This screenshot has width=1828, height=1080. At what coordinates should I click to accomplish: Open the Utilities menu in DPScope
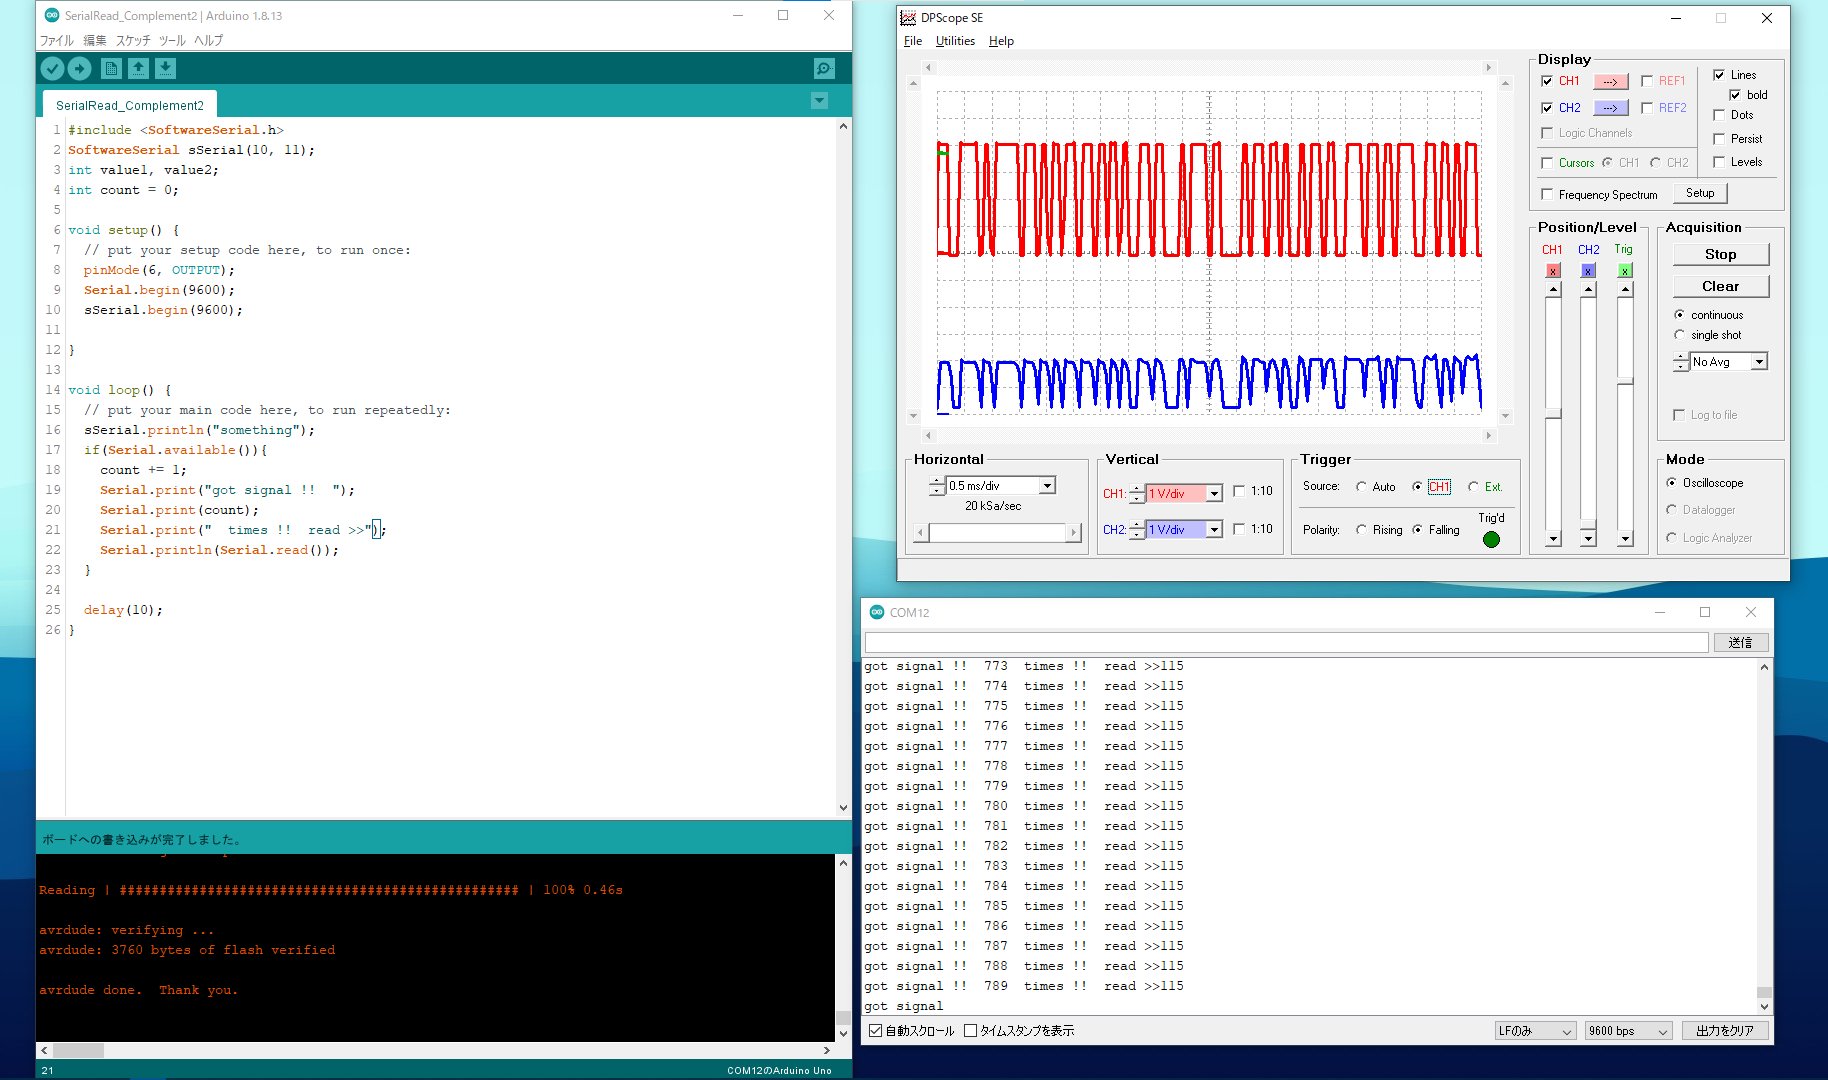click(x=954, y=41)
